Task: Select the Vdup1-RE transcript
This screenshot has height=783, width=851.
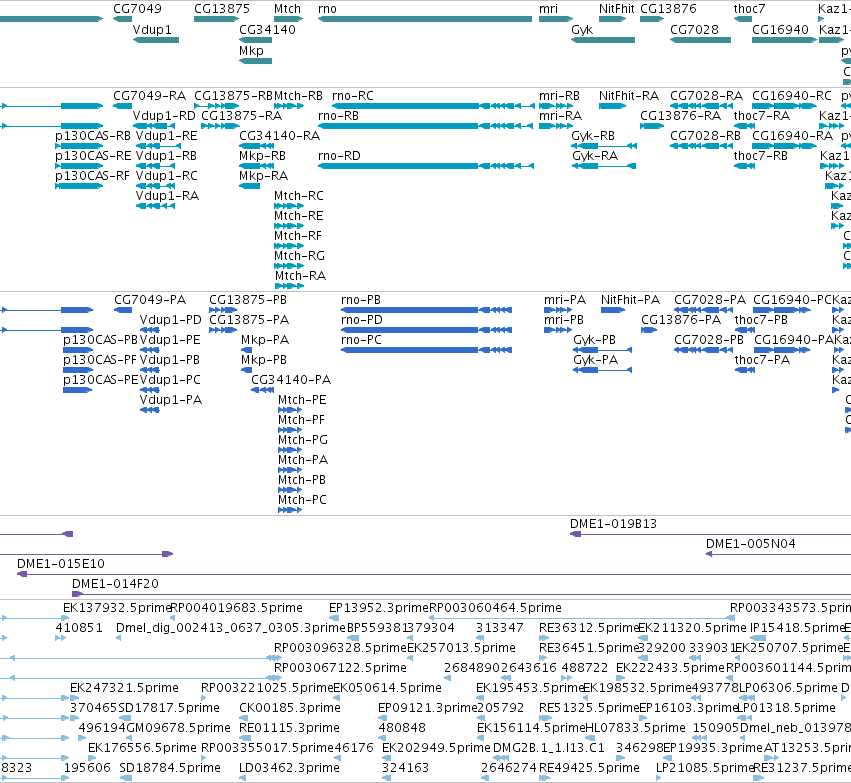Action: (158, 146)
